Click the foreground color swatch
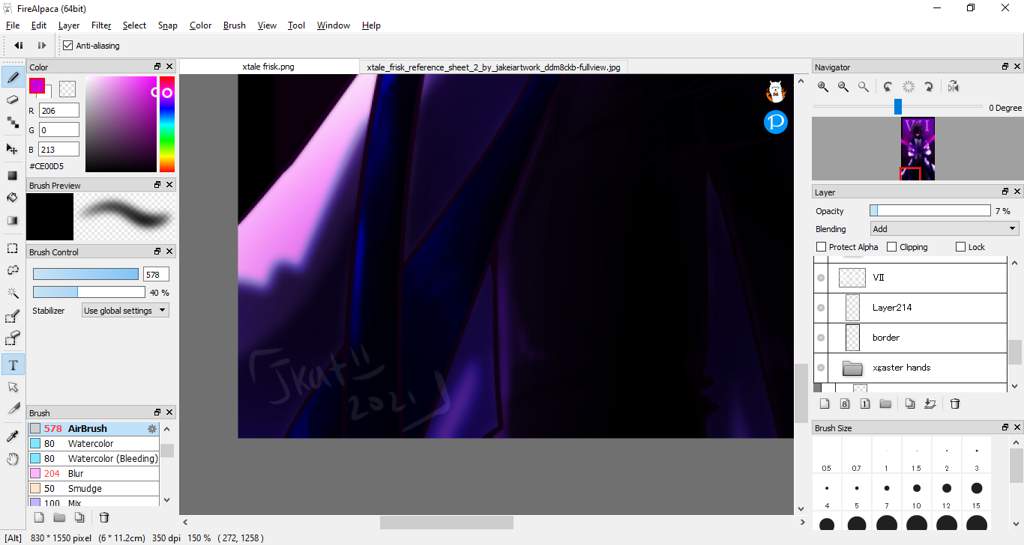Viewport: 1024px width, 545px height. click(x=37, y=86)
